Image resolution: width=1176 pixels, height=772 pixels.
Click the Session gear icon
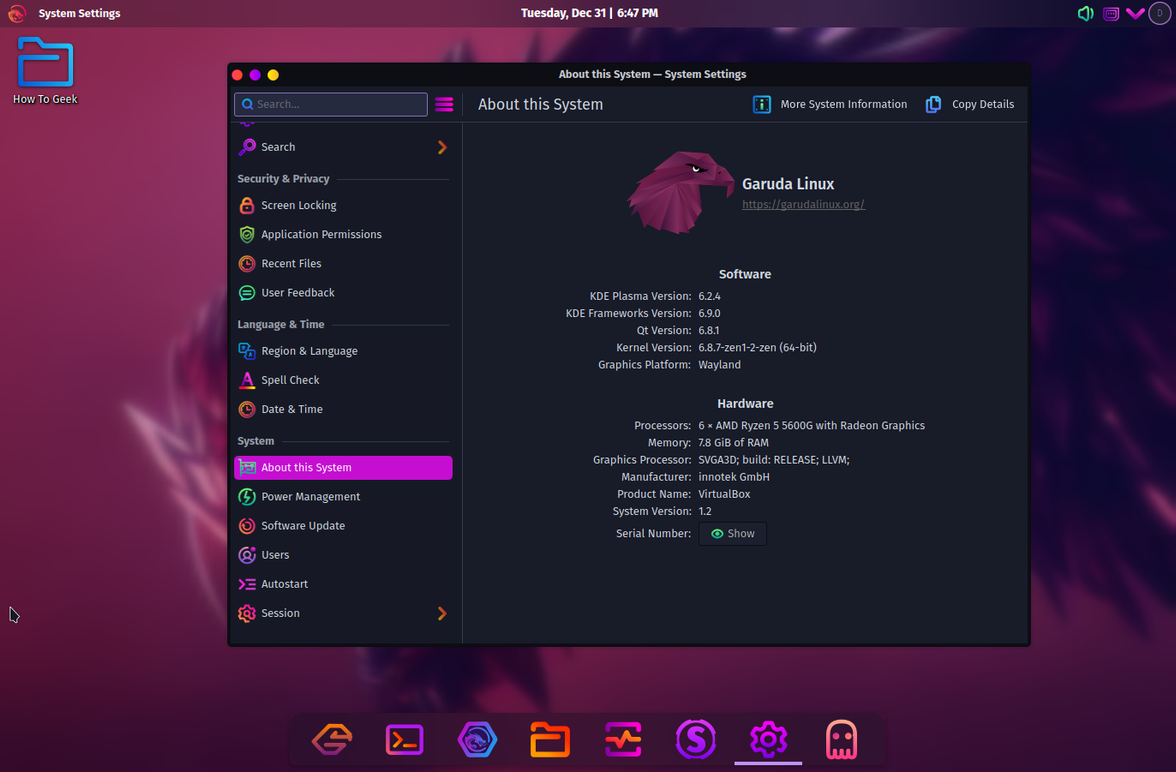(247, 613)
